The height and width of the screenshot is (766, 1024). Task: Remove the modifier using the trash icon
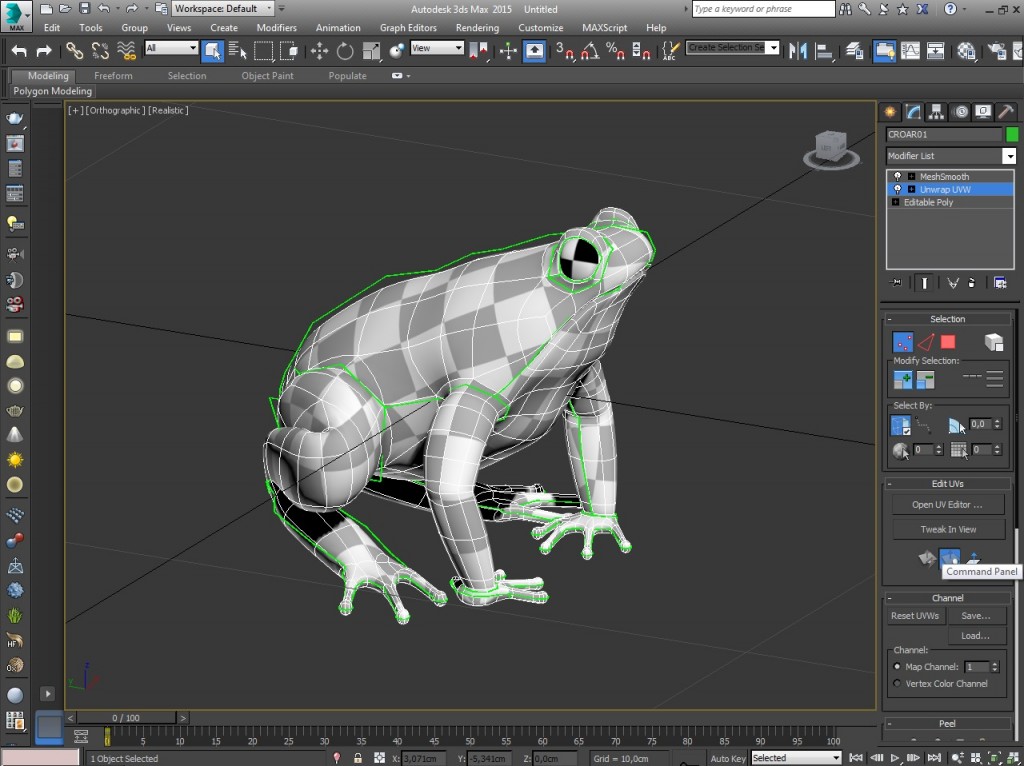[971, 284]
